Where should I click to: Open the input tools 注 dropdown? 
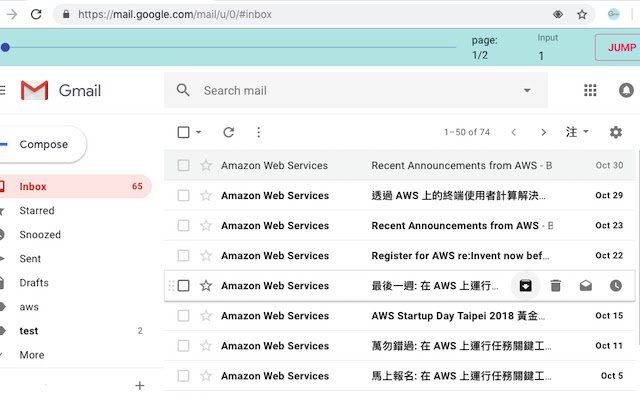click(577, 132)
